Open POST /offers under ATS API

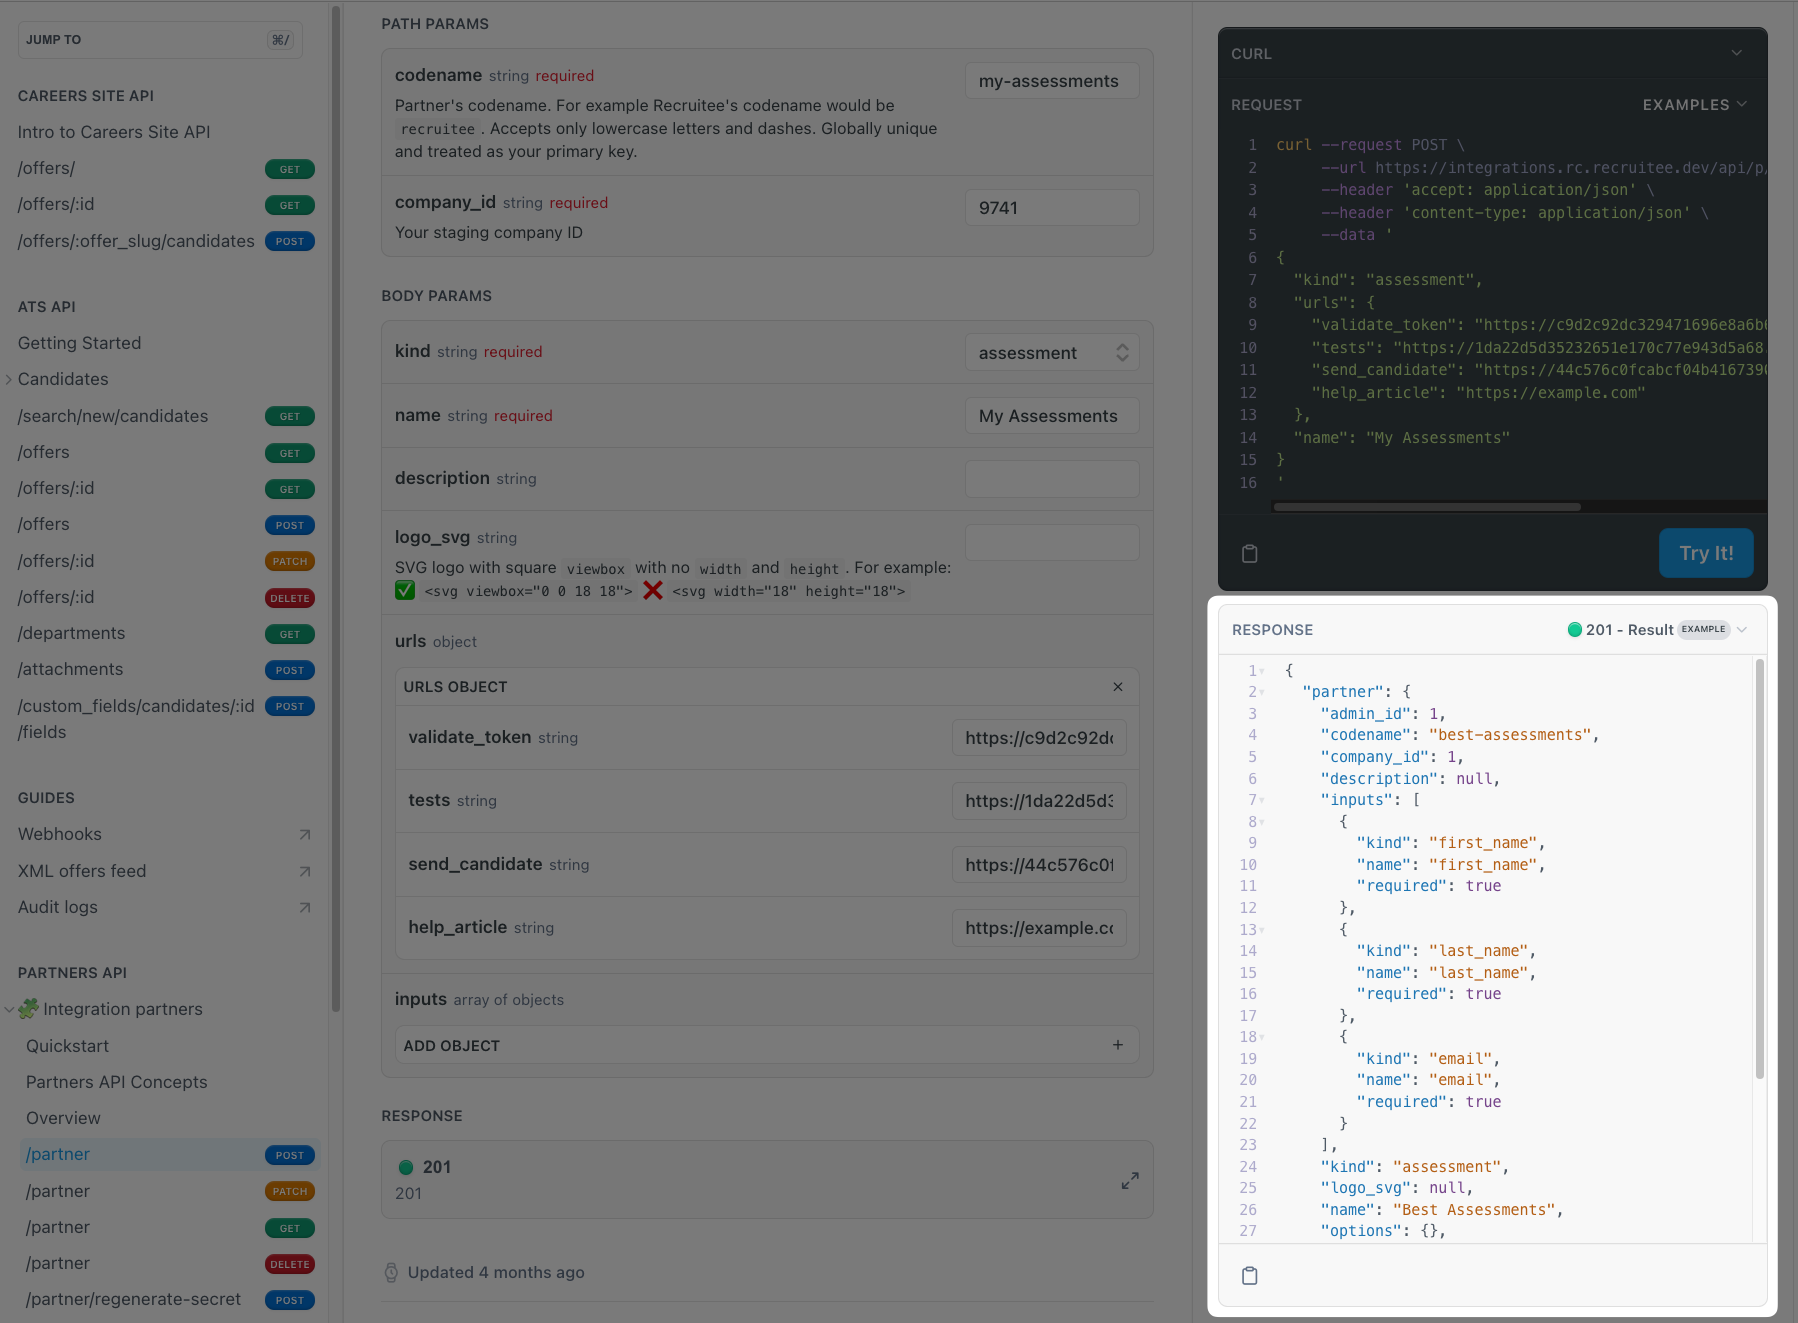166,525
